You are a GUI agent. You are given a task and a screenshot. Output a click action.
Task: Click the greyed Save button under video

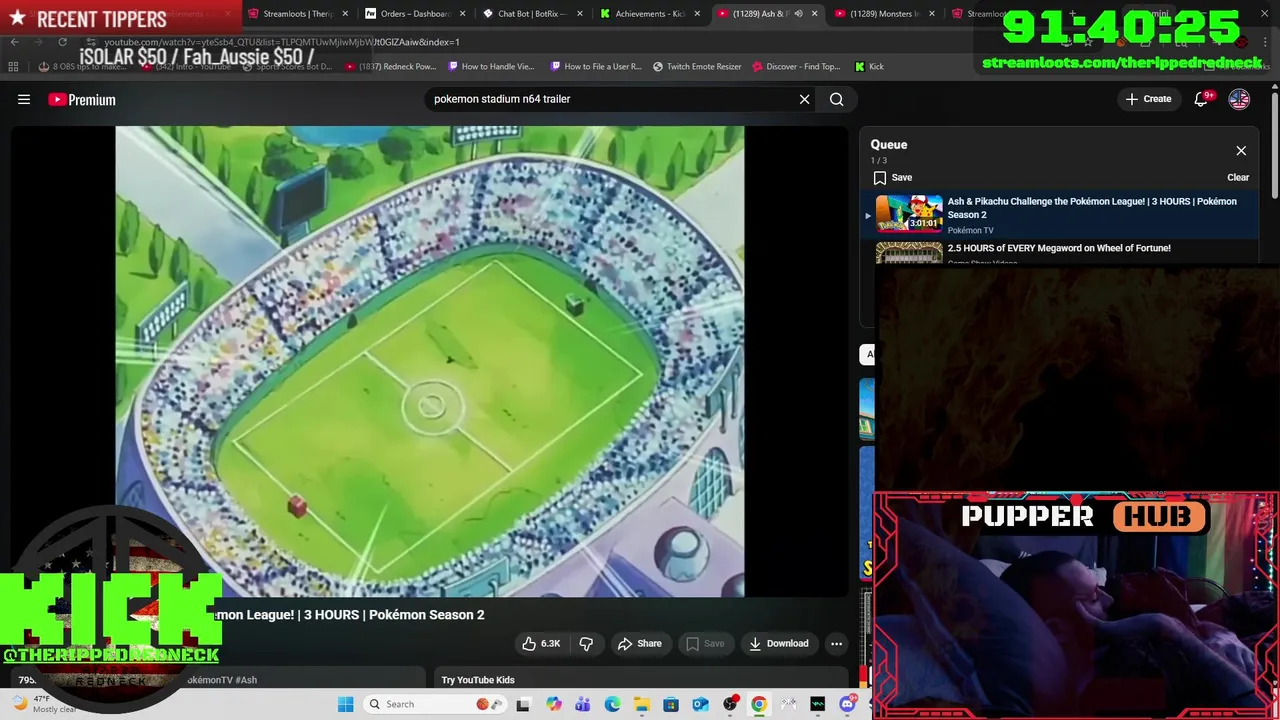[705, 643]
